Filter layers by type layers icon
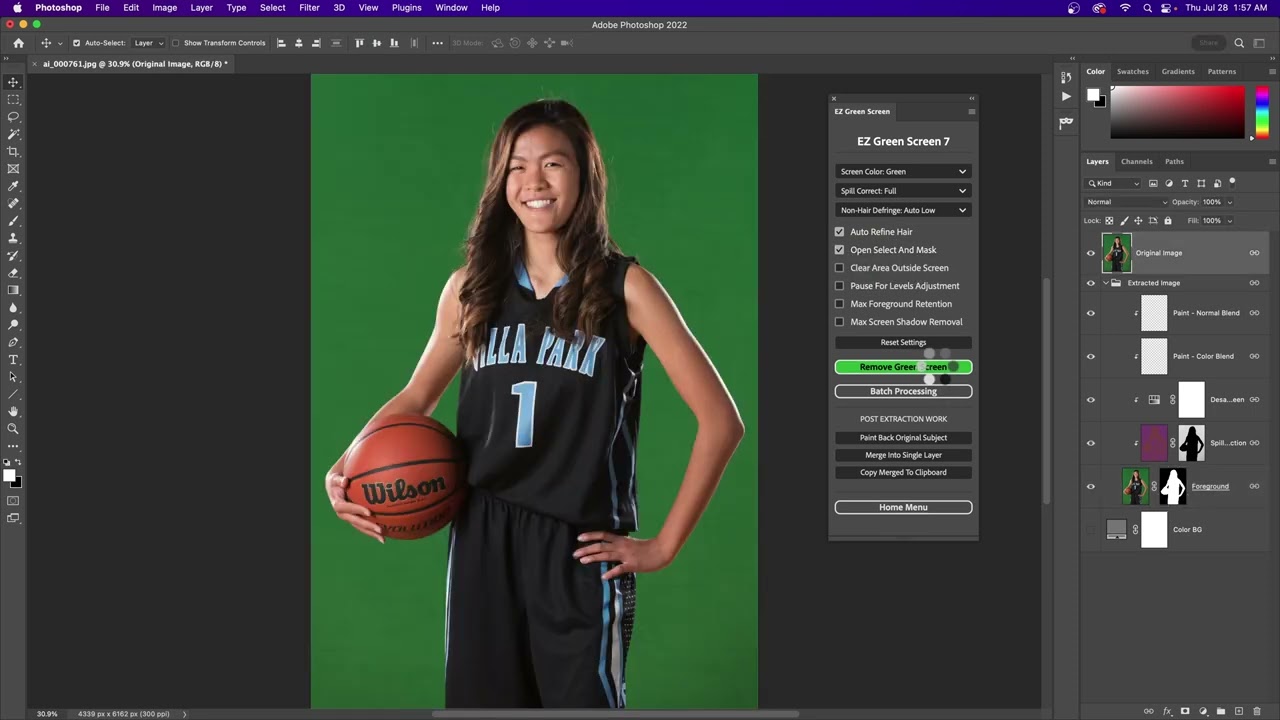1280x720 pixels. pos(1185,183)
